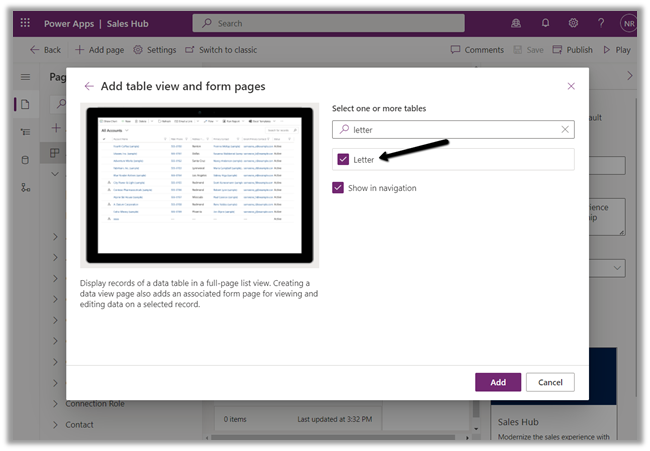Viewport: 650px width, 451px height.
Task: Open the app launcher waffle icon
Action: 25,23
